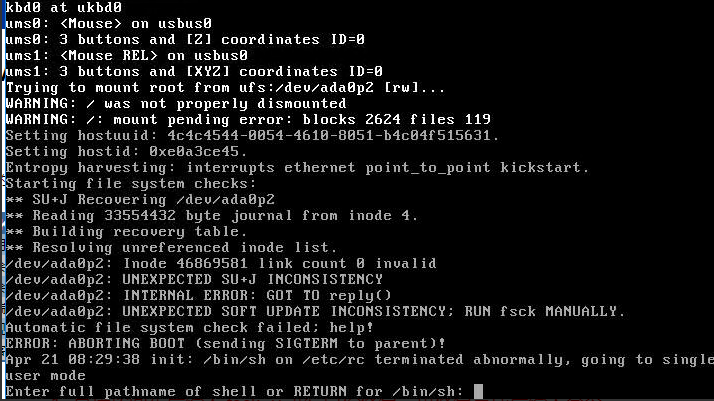The image size is (714, 401).
Task: Click the hostuuid value 4c4c4544-0054-4610
Action: [333, 135]
